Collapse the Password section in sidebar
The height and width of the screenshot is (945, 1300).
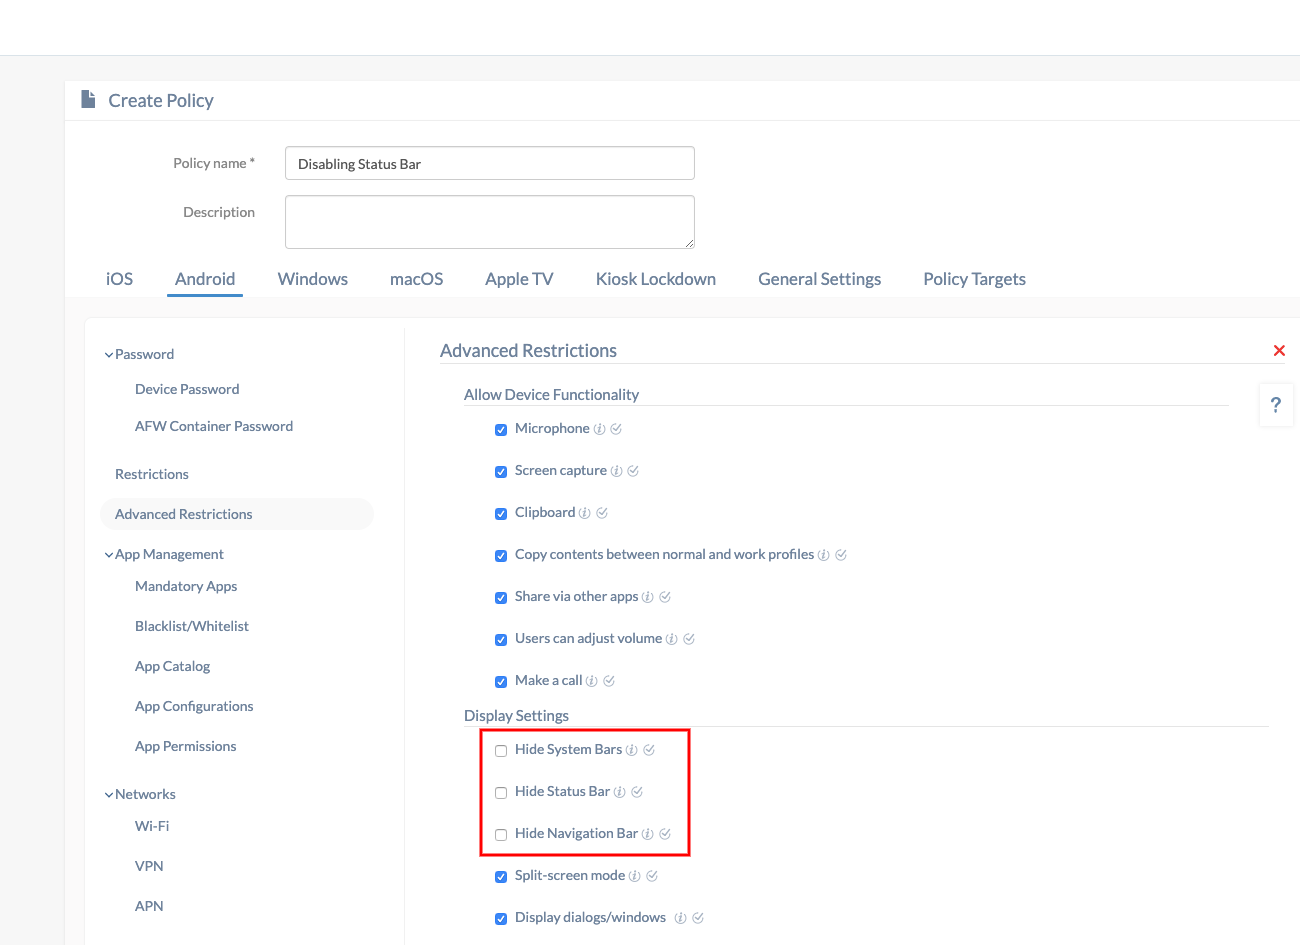coord(109,355)
